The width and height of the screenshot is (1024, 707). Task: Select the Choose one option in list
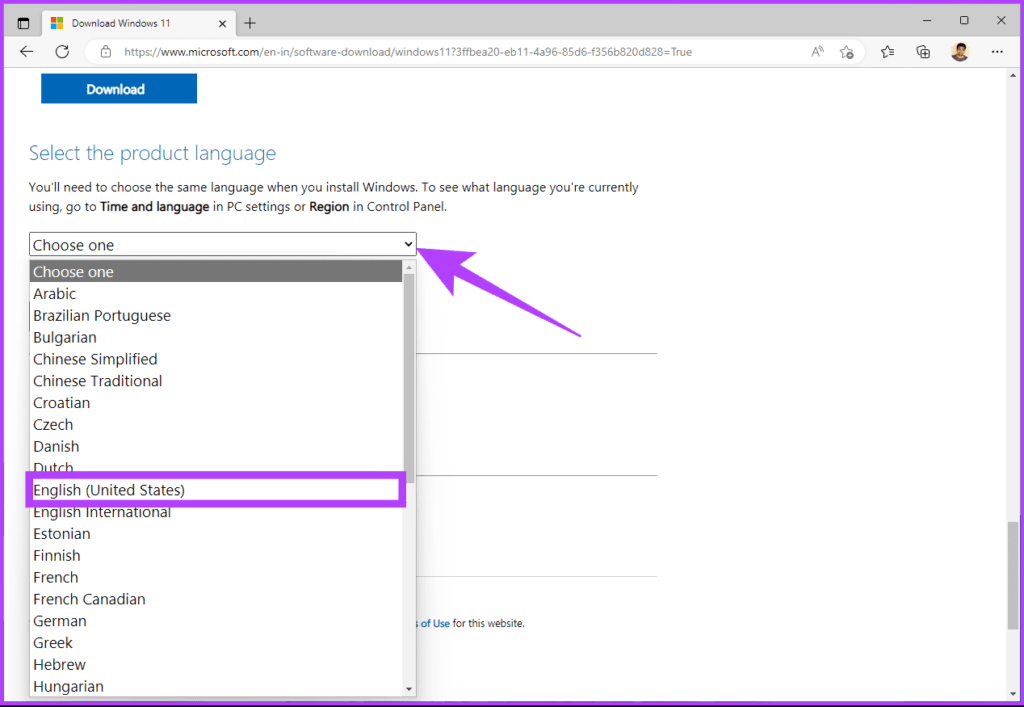[x=216, y=272]
